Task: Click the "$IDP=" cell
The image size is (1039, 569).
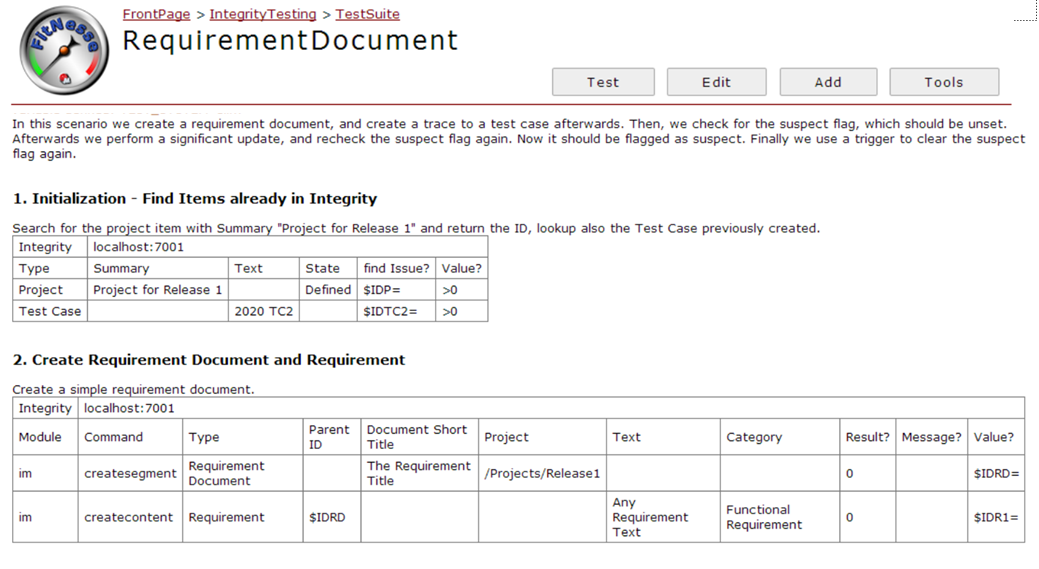Action: pyautogui.click(x=396, y=289)
